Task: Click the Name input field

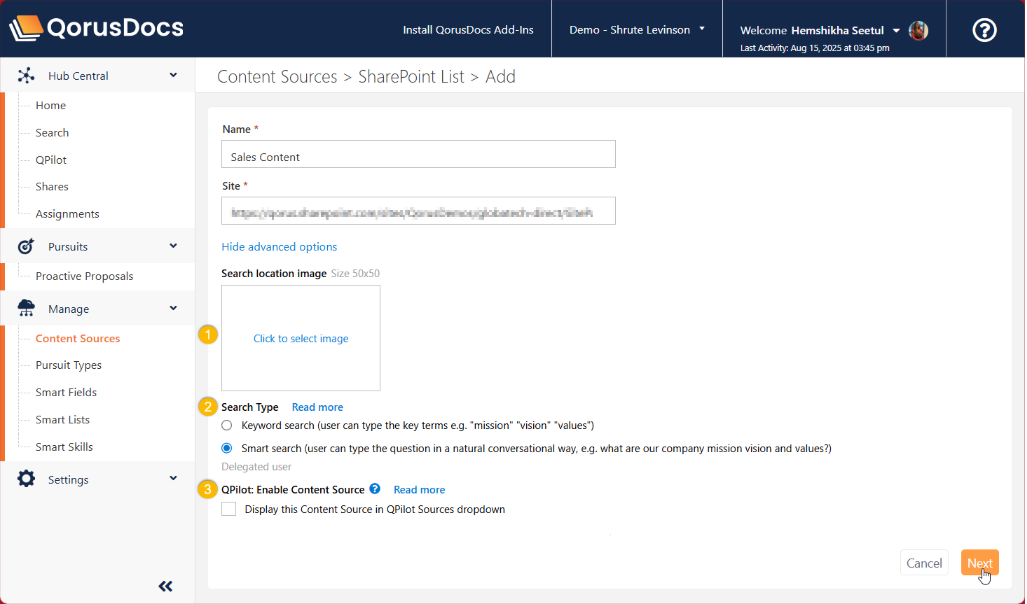Action: pyautogui.click(x=417, y=157)
